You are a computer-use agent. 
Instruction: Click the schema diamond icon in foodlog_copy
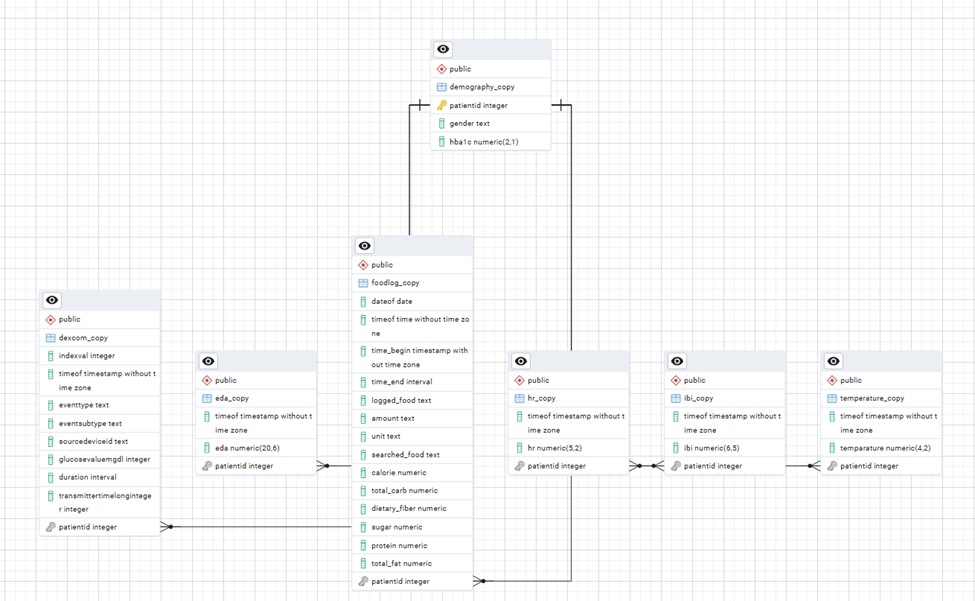coord(363,265)
